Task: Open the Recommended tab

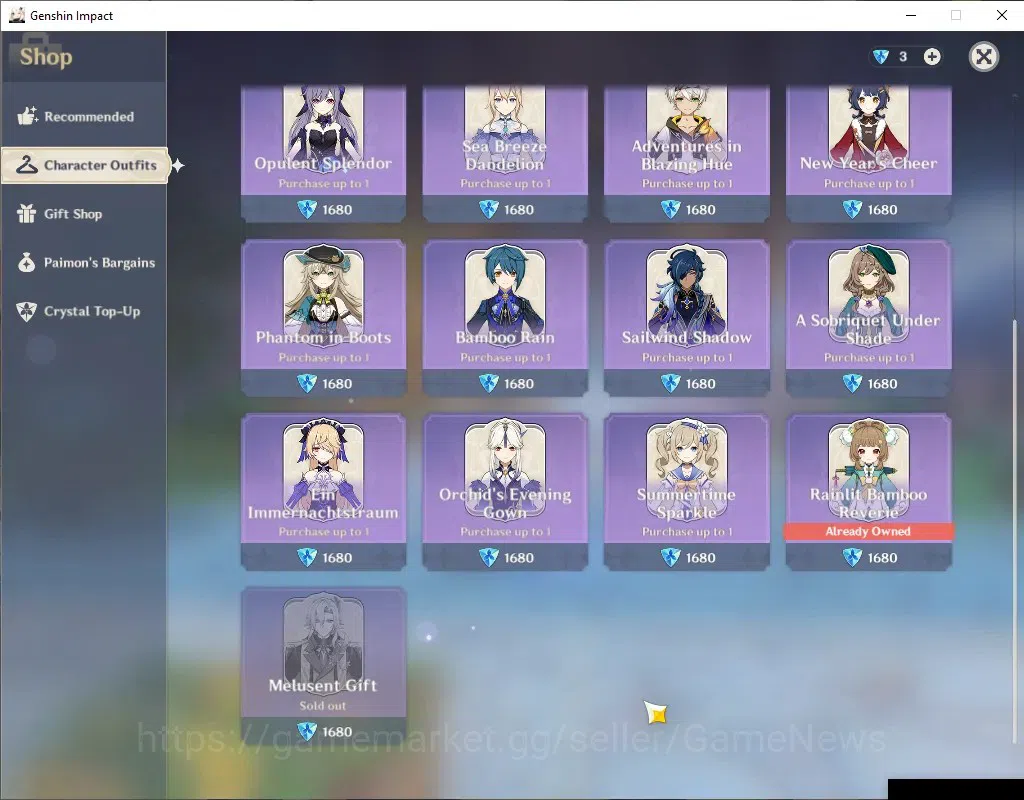Action: (84, 116)
